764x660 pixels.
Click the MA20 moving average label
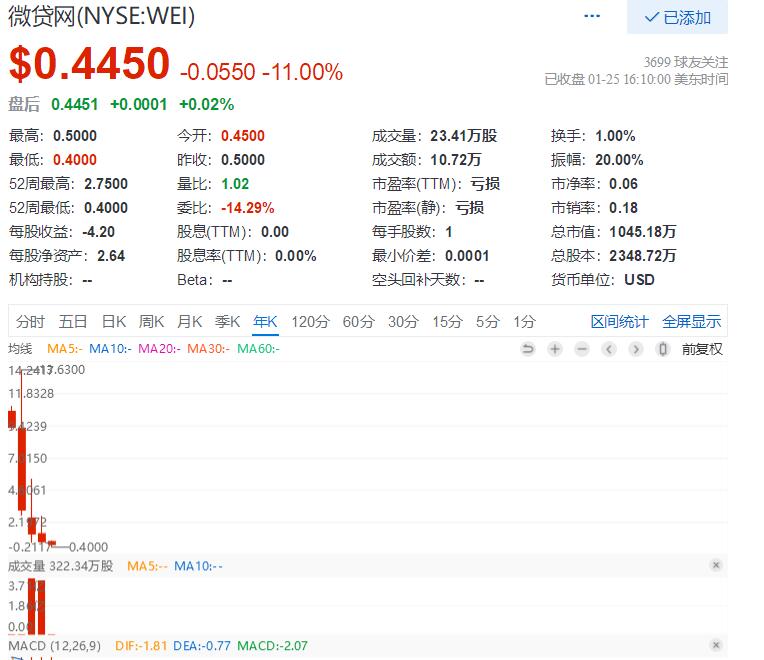(159, 349)
